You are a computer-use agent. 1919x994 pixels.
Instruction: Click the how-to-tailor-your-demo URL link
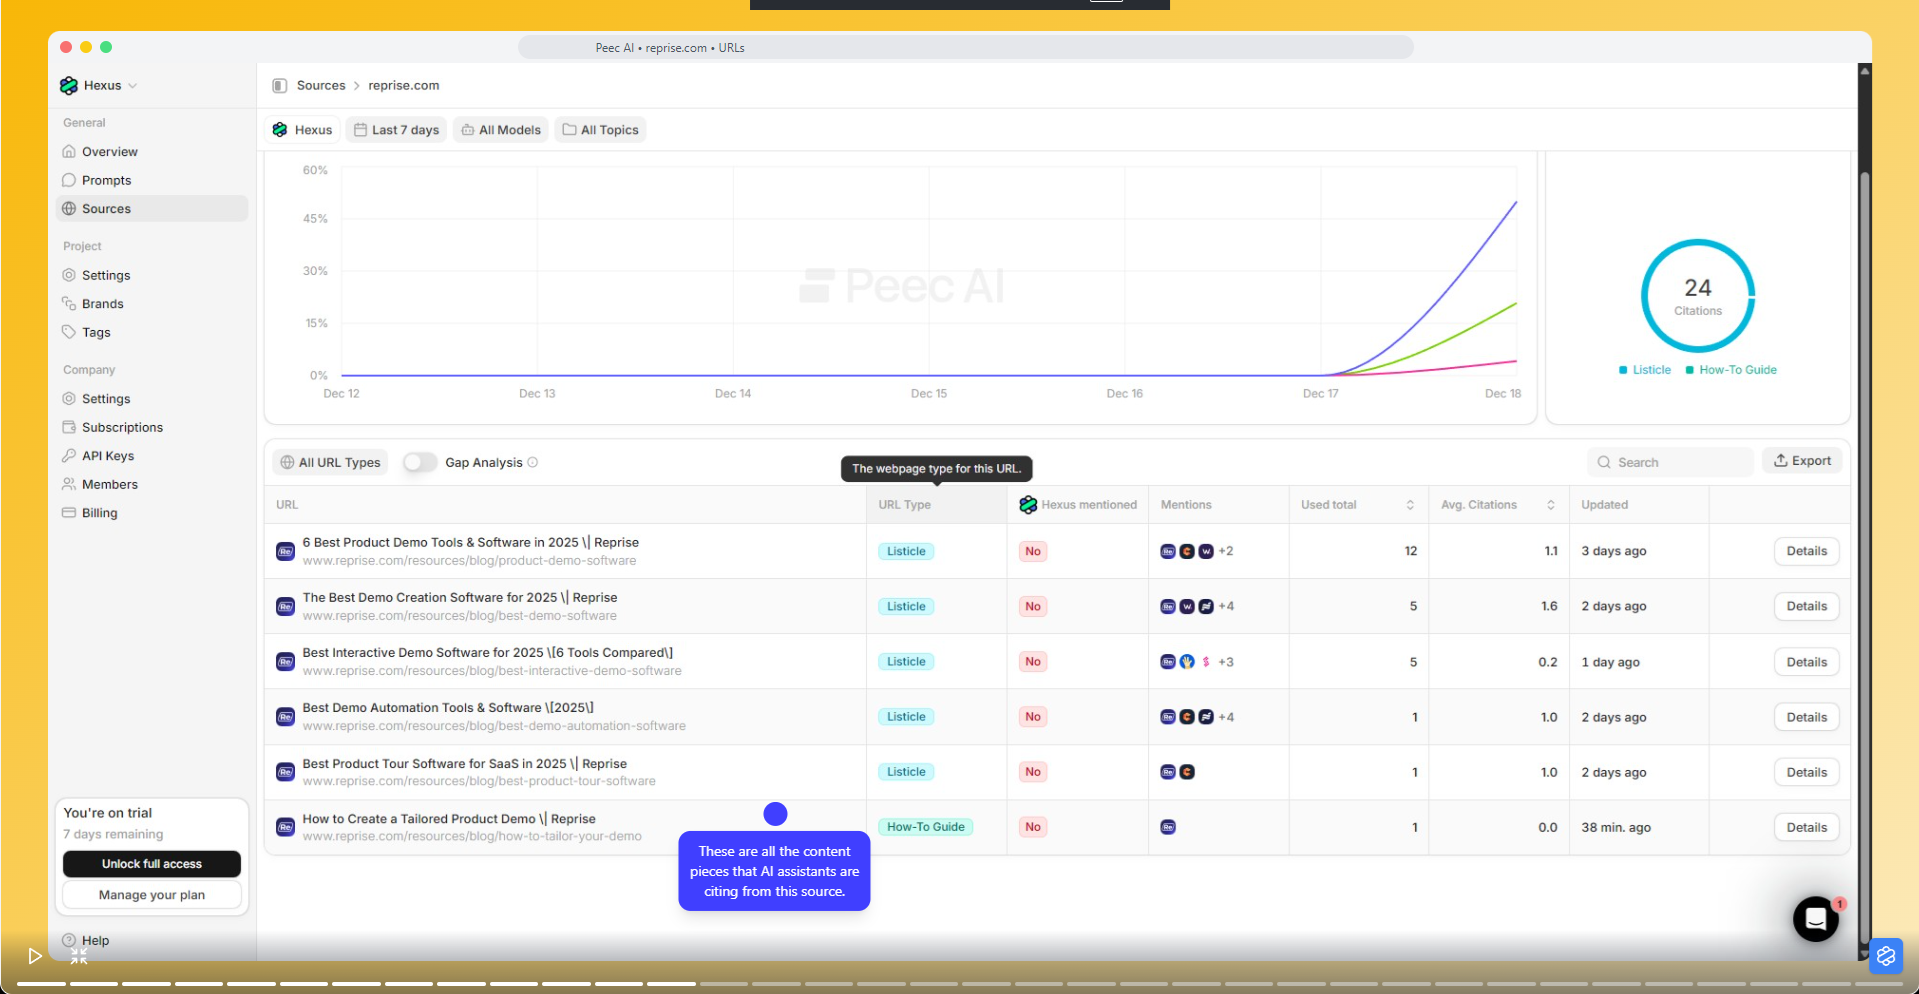[472, 836]
